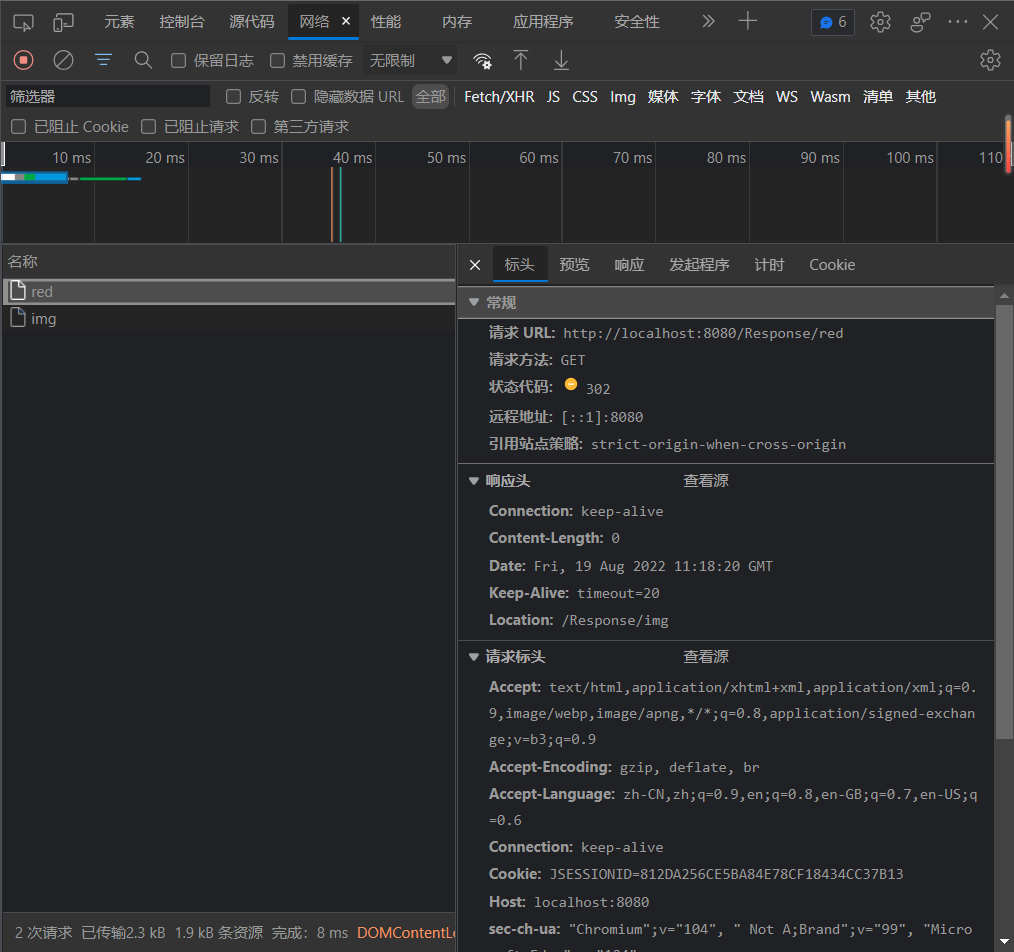Toggle the filter funnel icon
1014x952 pixels.
[x=103, y=60]
